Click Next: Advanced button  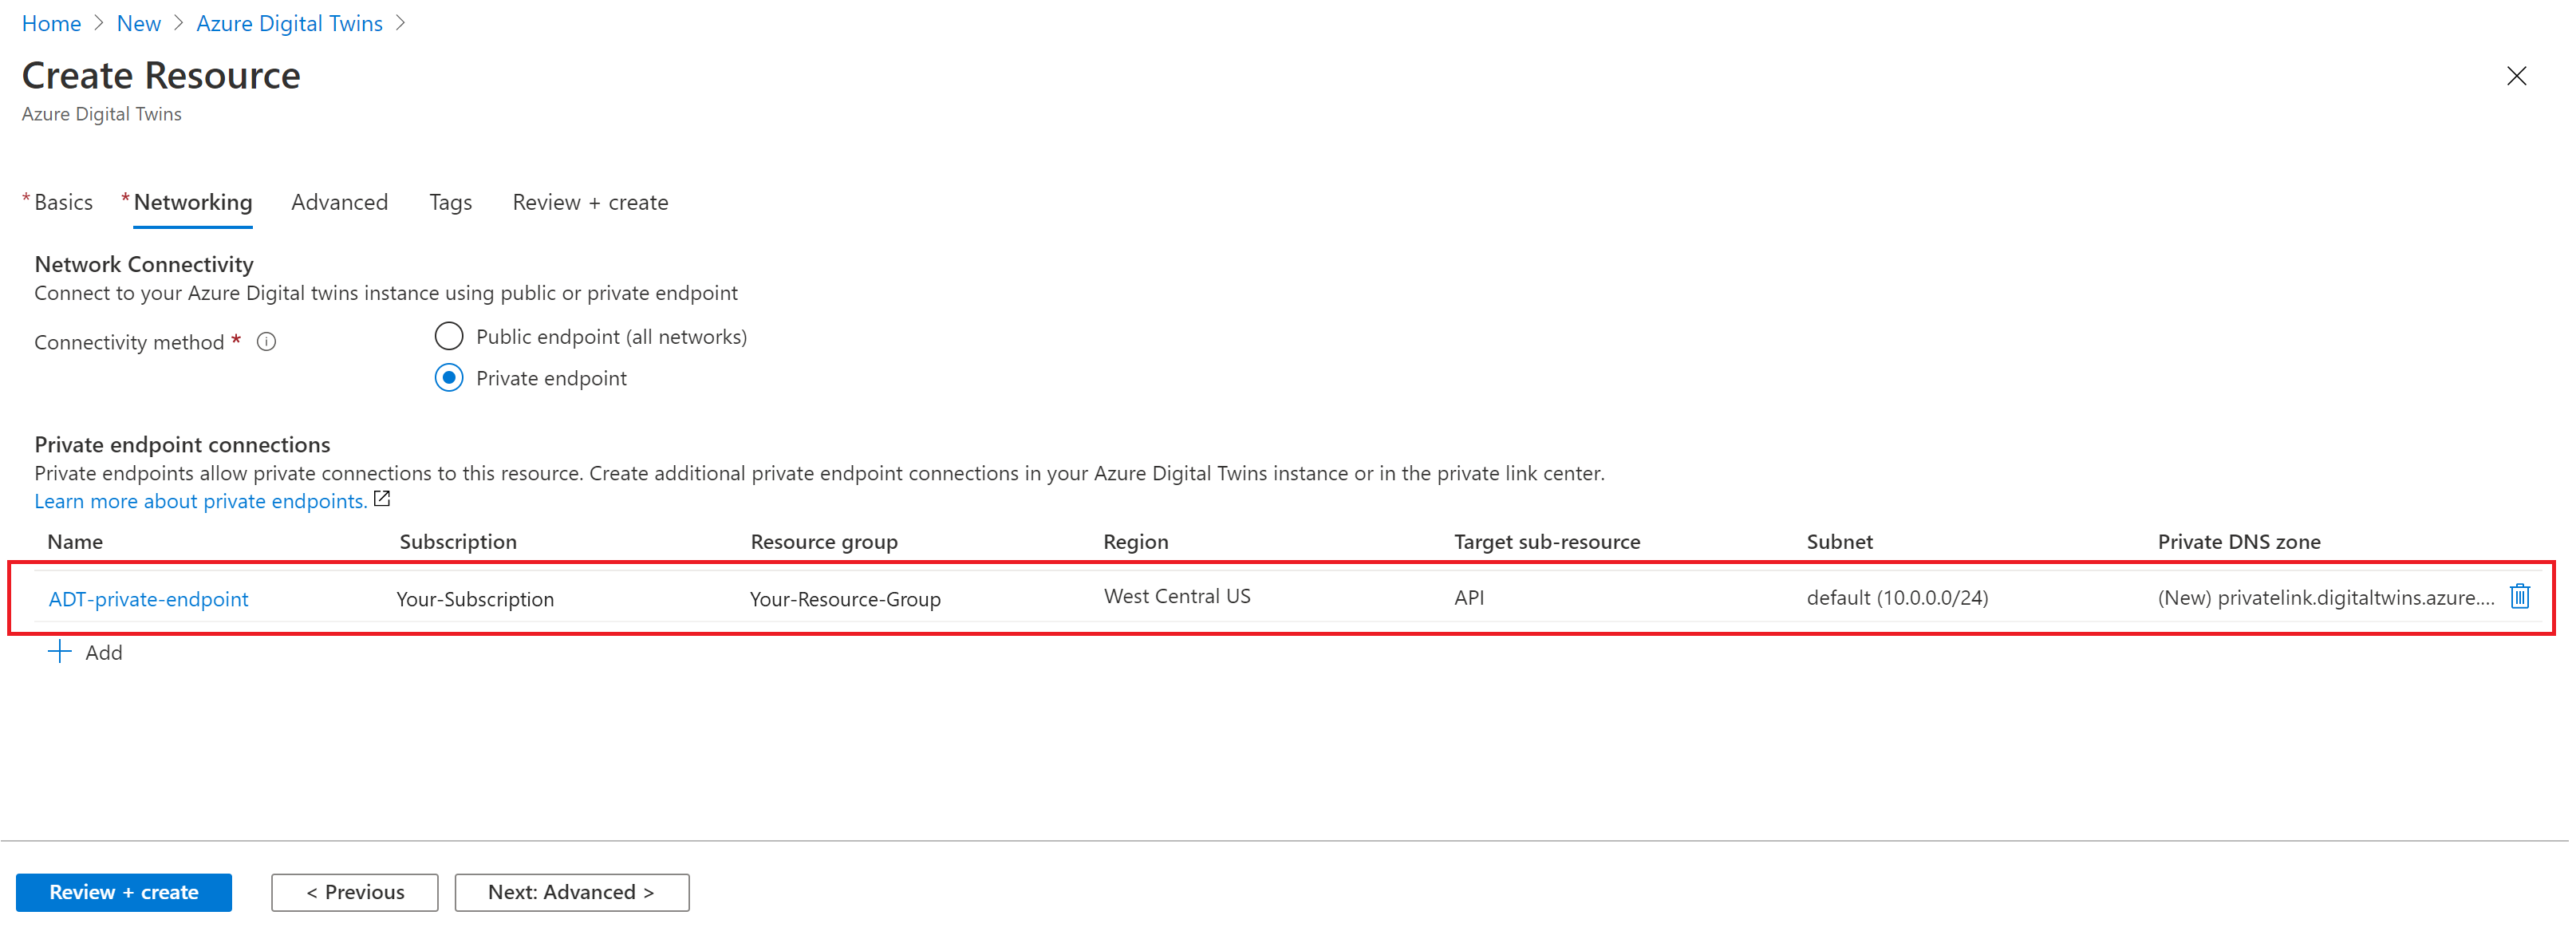[x=571, y=892]
